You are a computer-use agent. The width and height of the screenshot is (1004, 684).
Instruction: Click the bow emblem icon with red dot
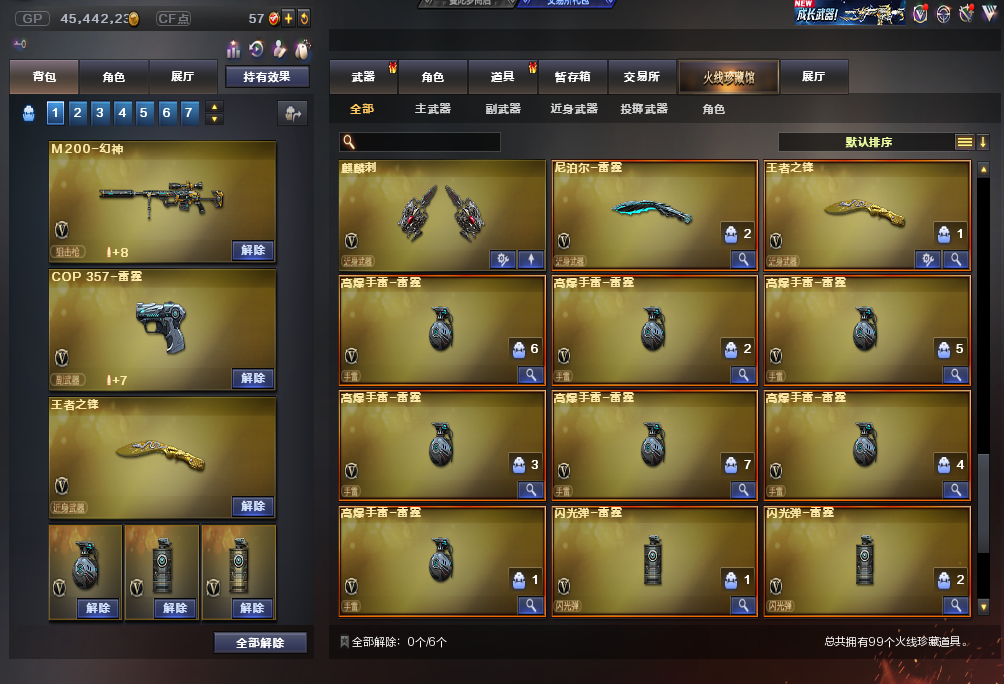[x=966, y=13]
